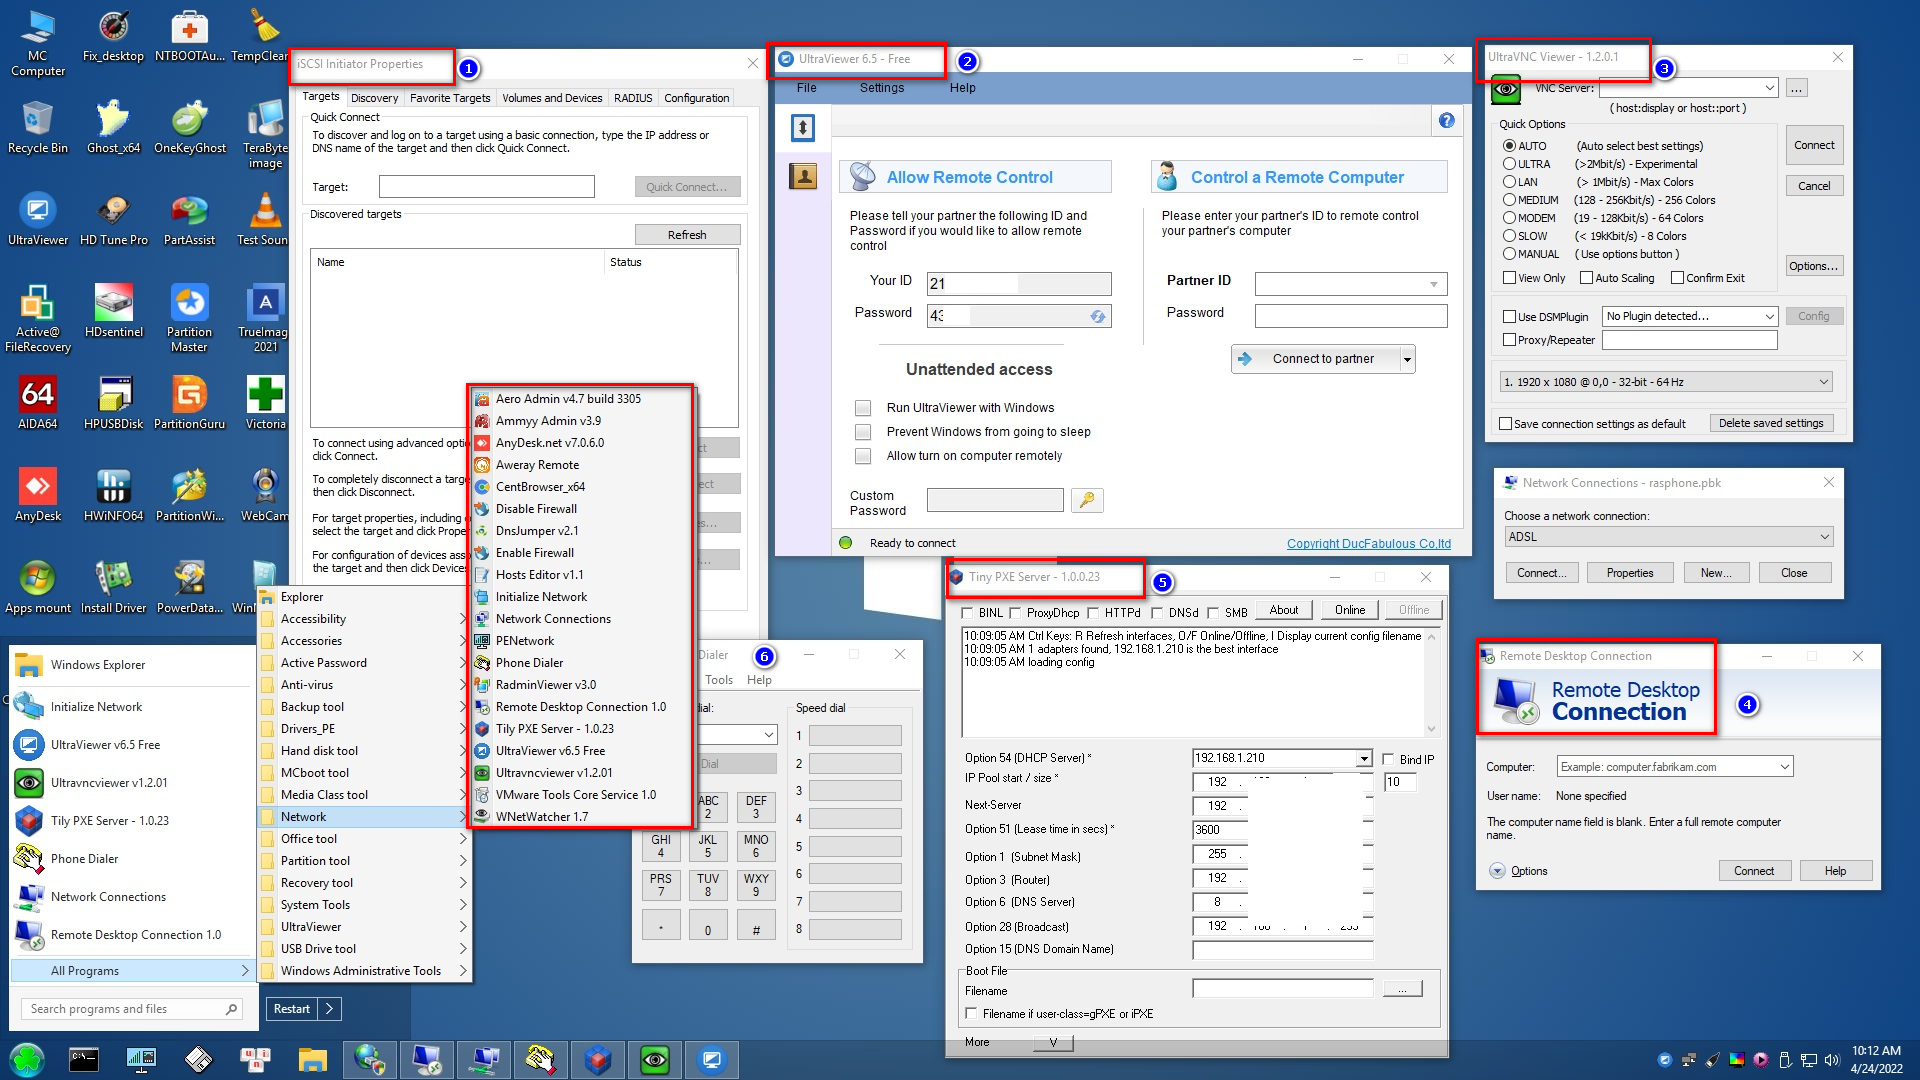Click the password refresh icon in UltraViewer
The image size is (1920, 1080).
click(1098, 316)
